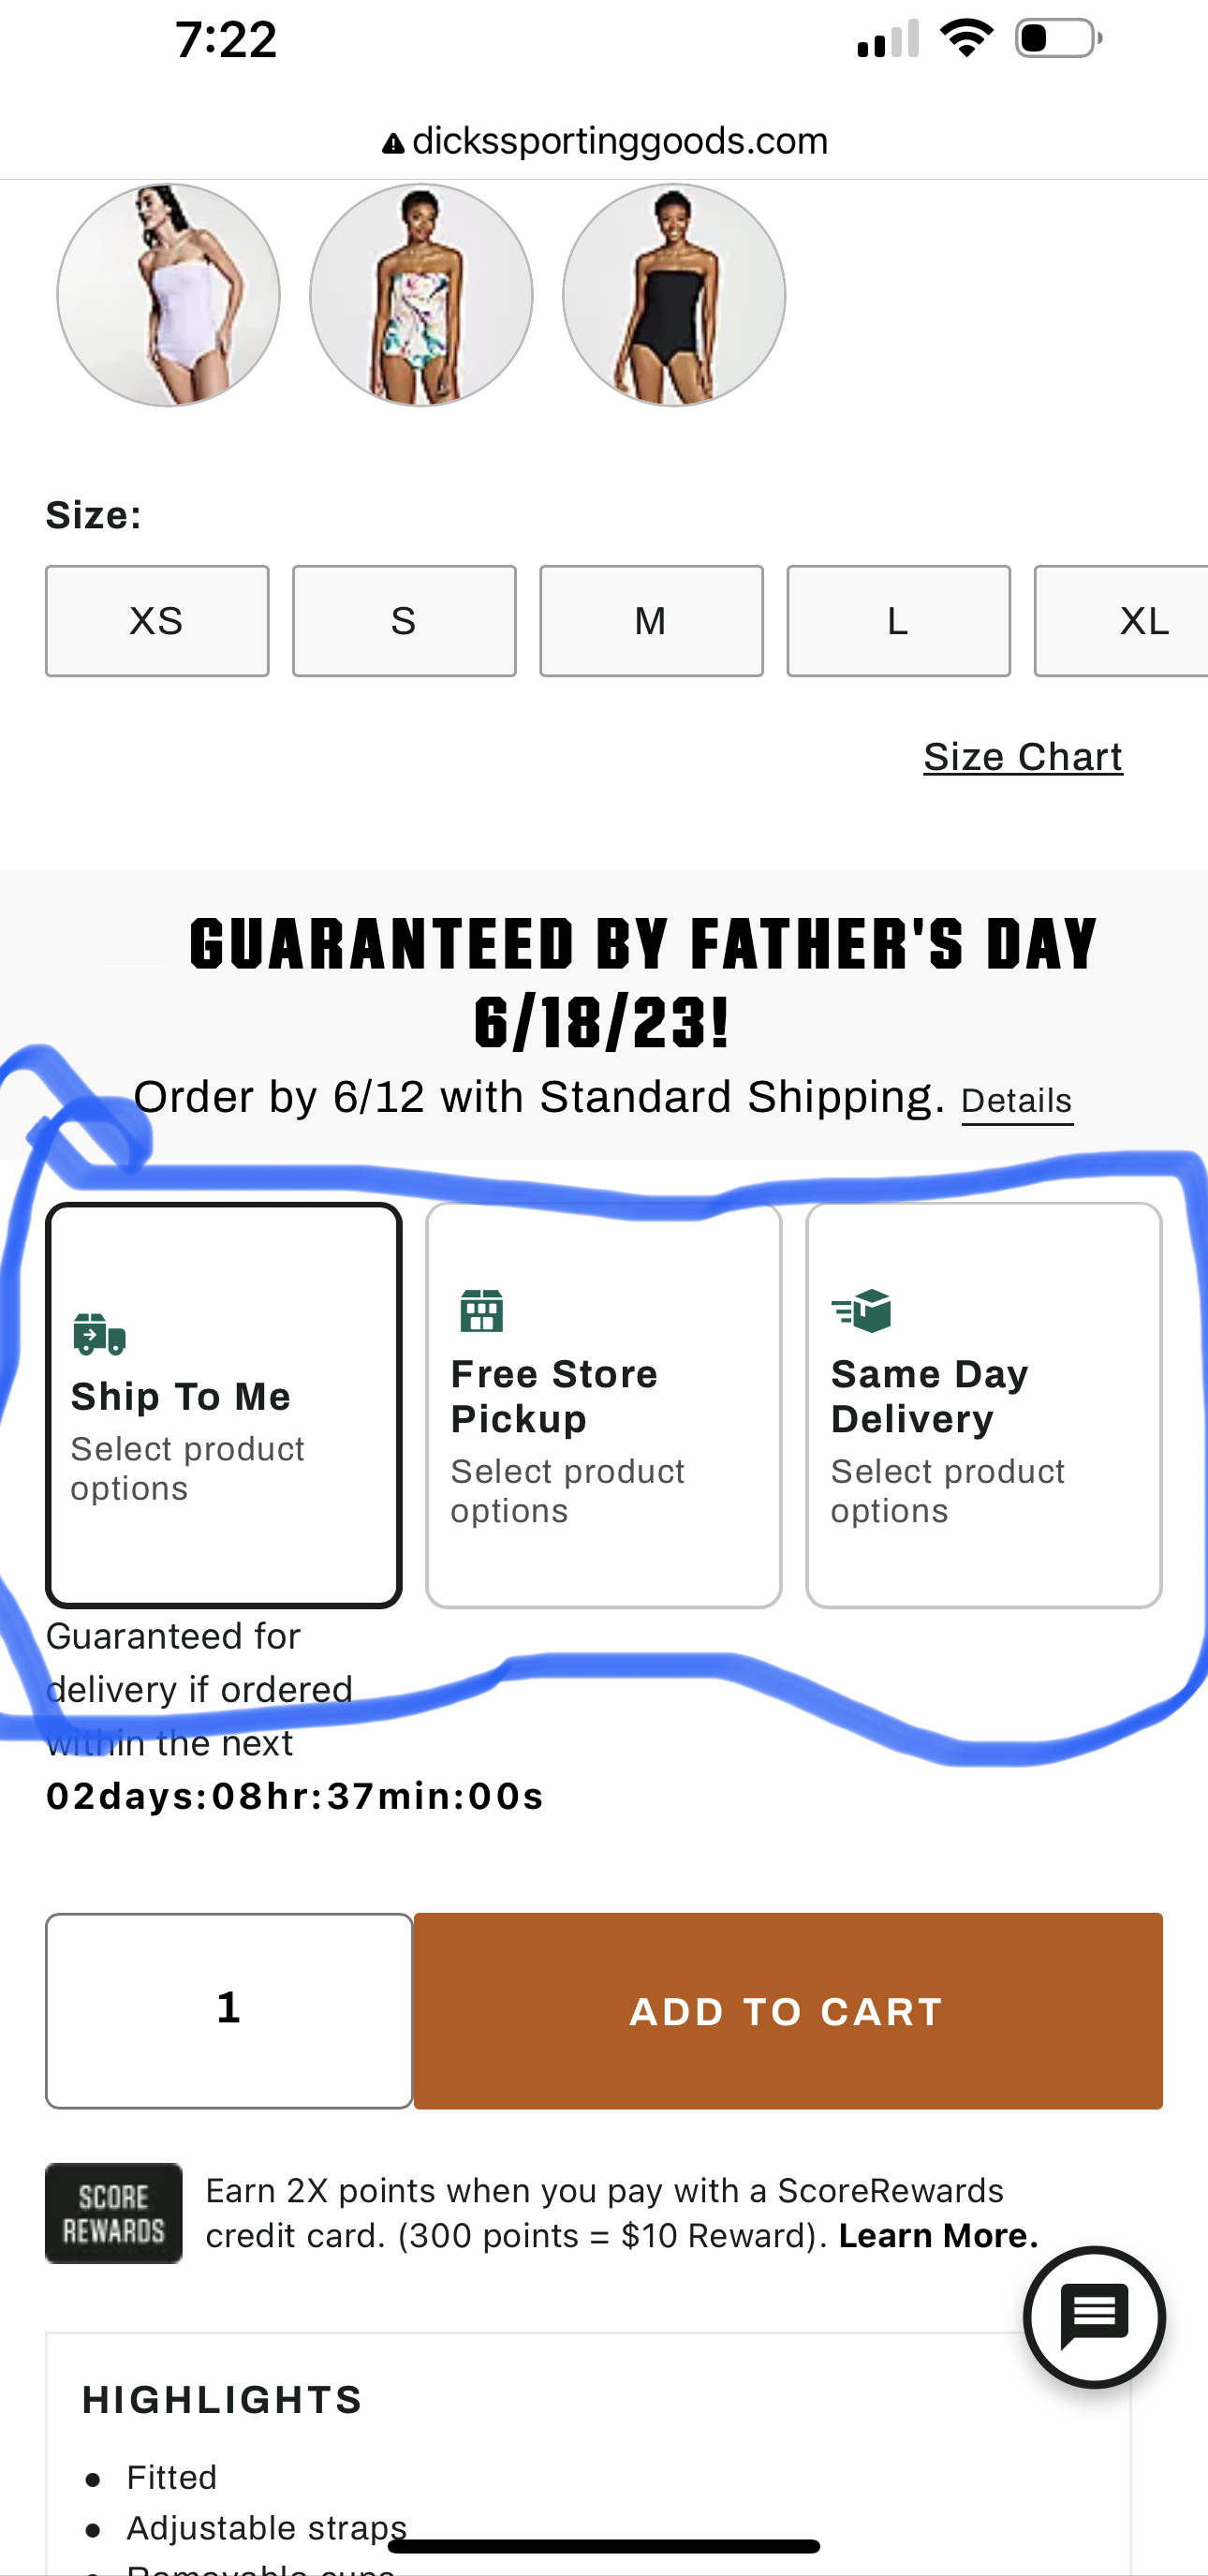Tap the Wi-Fi icon in the status bar
The image size is (1208, 2576).
(x=966, y=38)
